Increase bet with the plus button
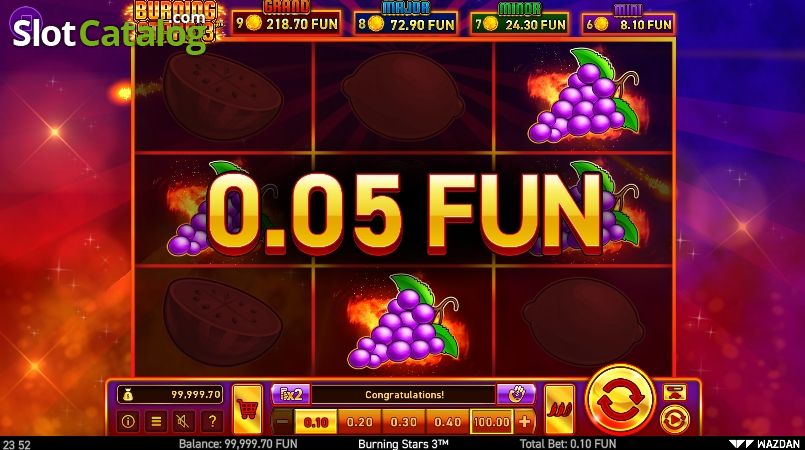This screenshot has height=450, width=805. point(524,422)
